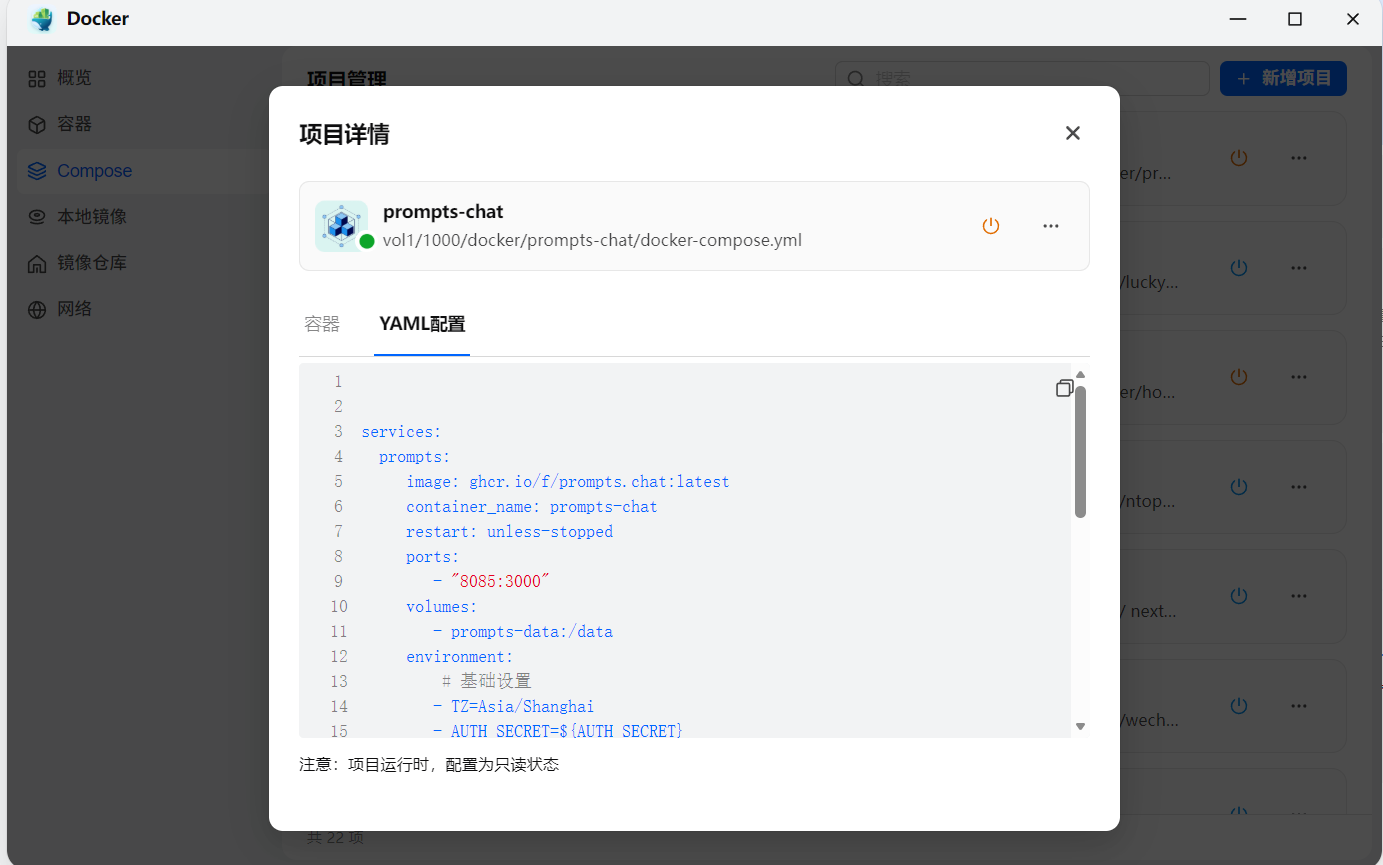
Task: Open the prompts-chat more options menu in dialog
Action: tap(1051, 226)
